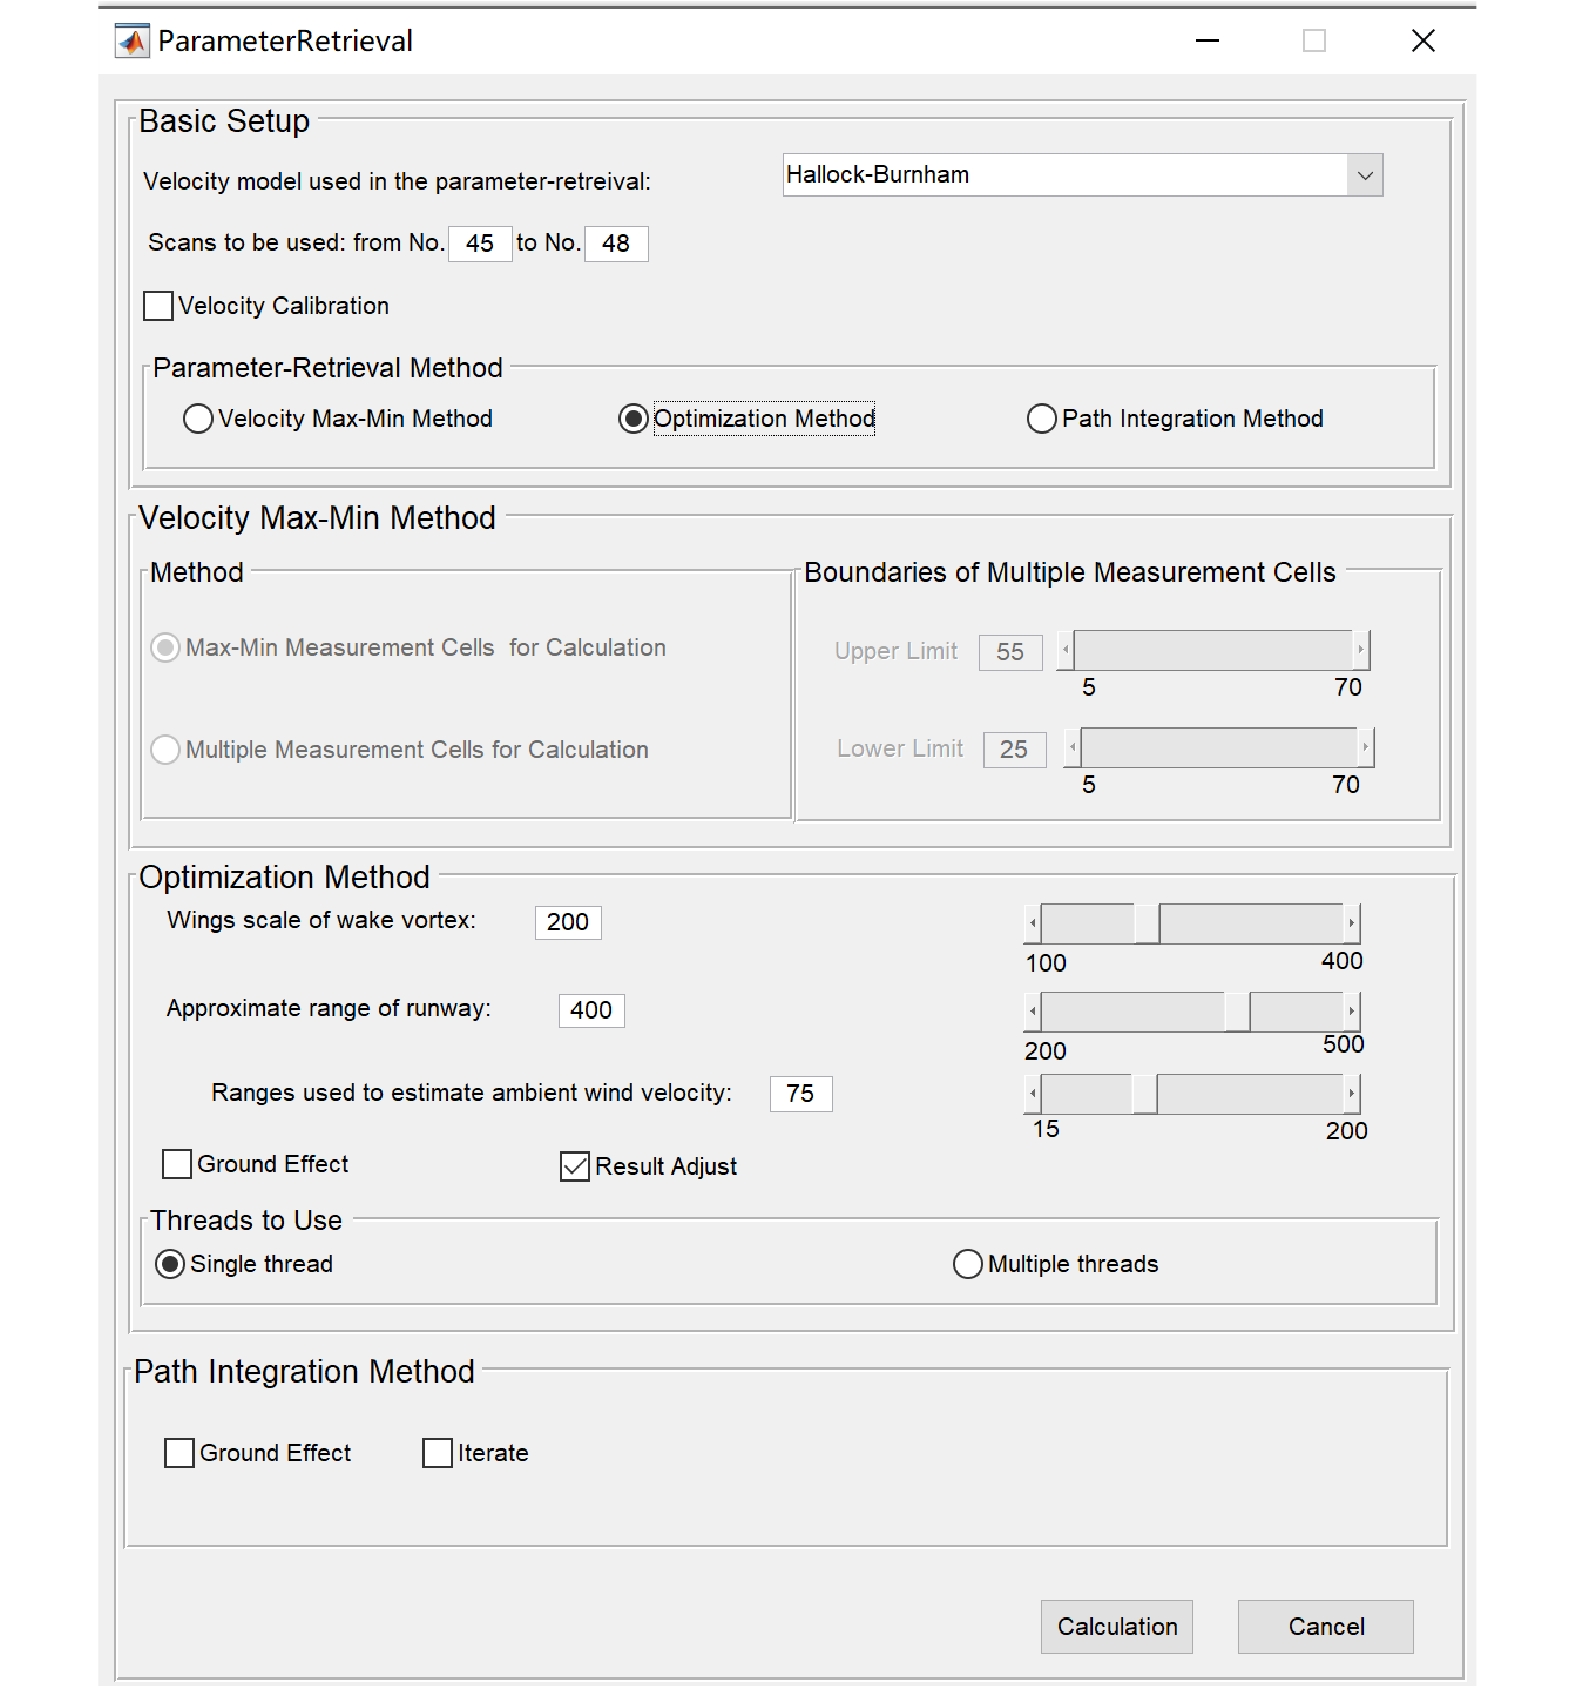The width and height of the screenshot is (1575, 1687).
Task: Open the velocity model dropdown
Action: click(1364, 176)
